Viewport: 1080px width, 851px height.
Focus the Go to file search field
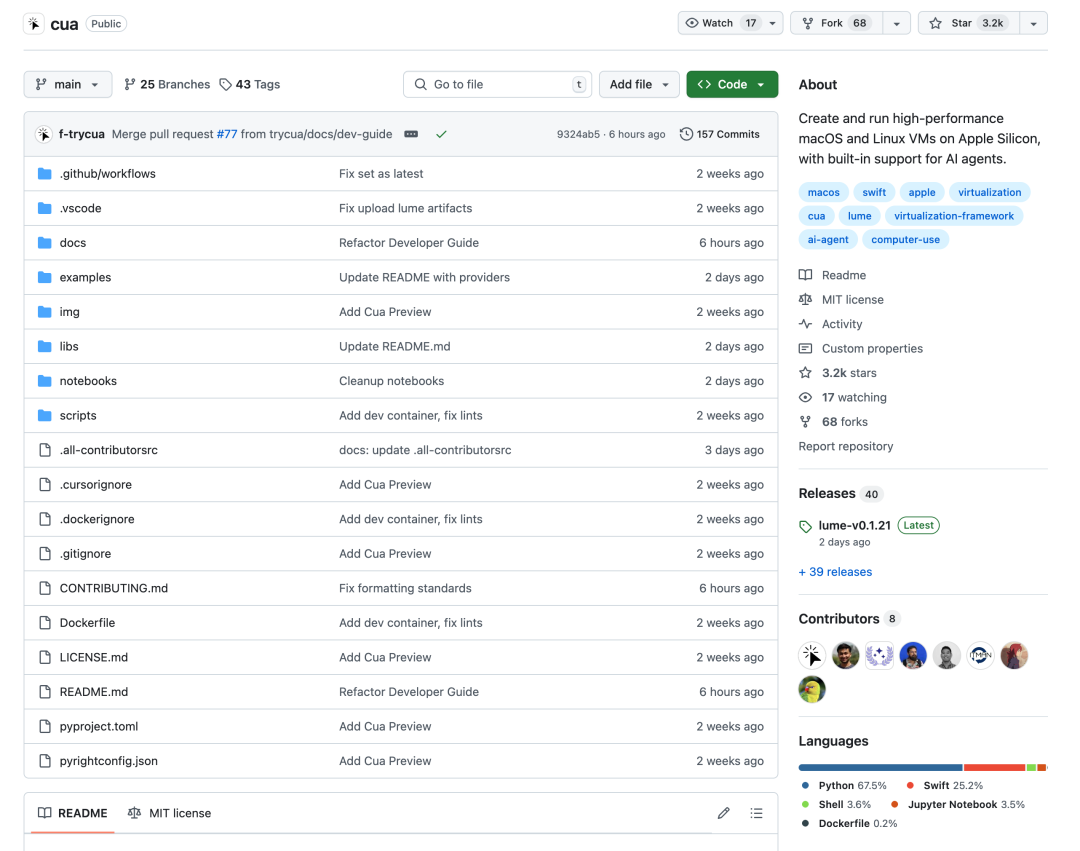pos(497,85)
